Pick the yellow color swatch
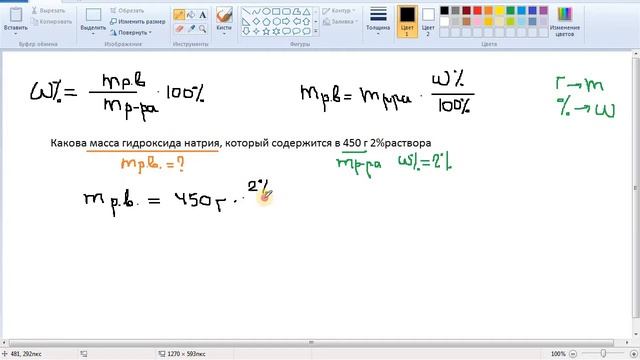640x360 pixels. tap(500, 11)
